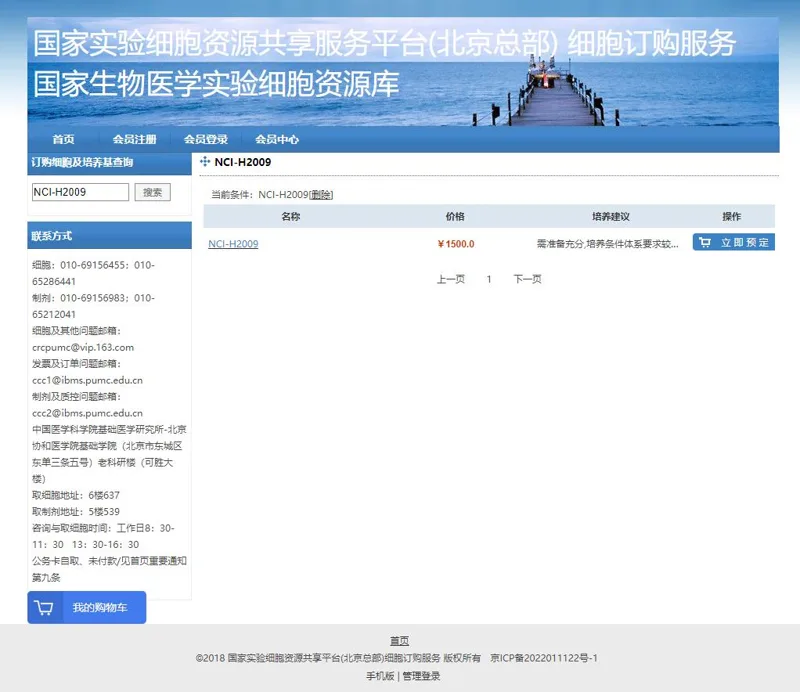The image size is (800, 692).
Task: Click the ccc1@ibms.pumc.edu.cn email text
Action: [87, 380]
